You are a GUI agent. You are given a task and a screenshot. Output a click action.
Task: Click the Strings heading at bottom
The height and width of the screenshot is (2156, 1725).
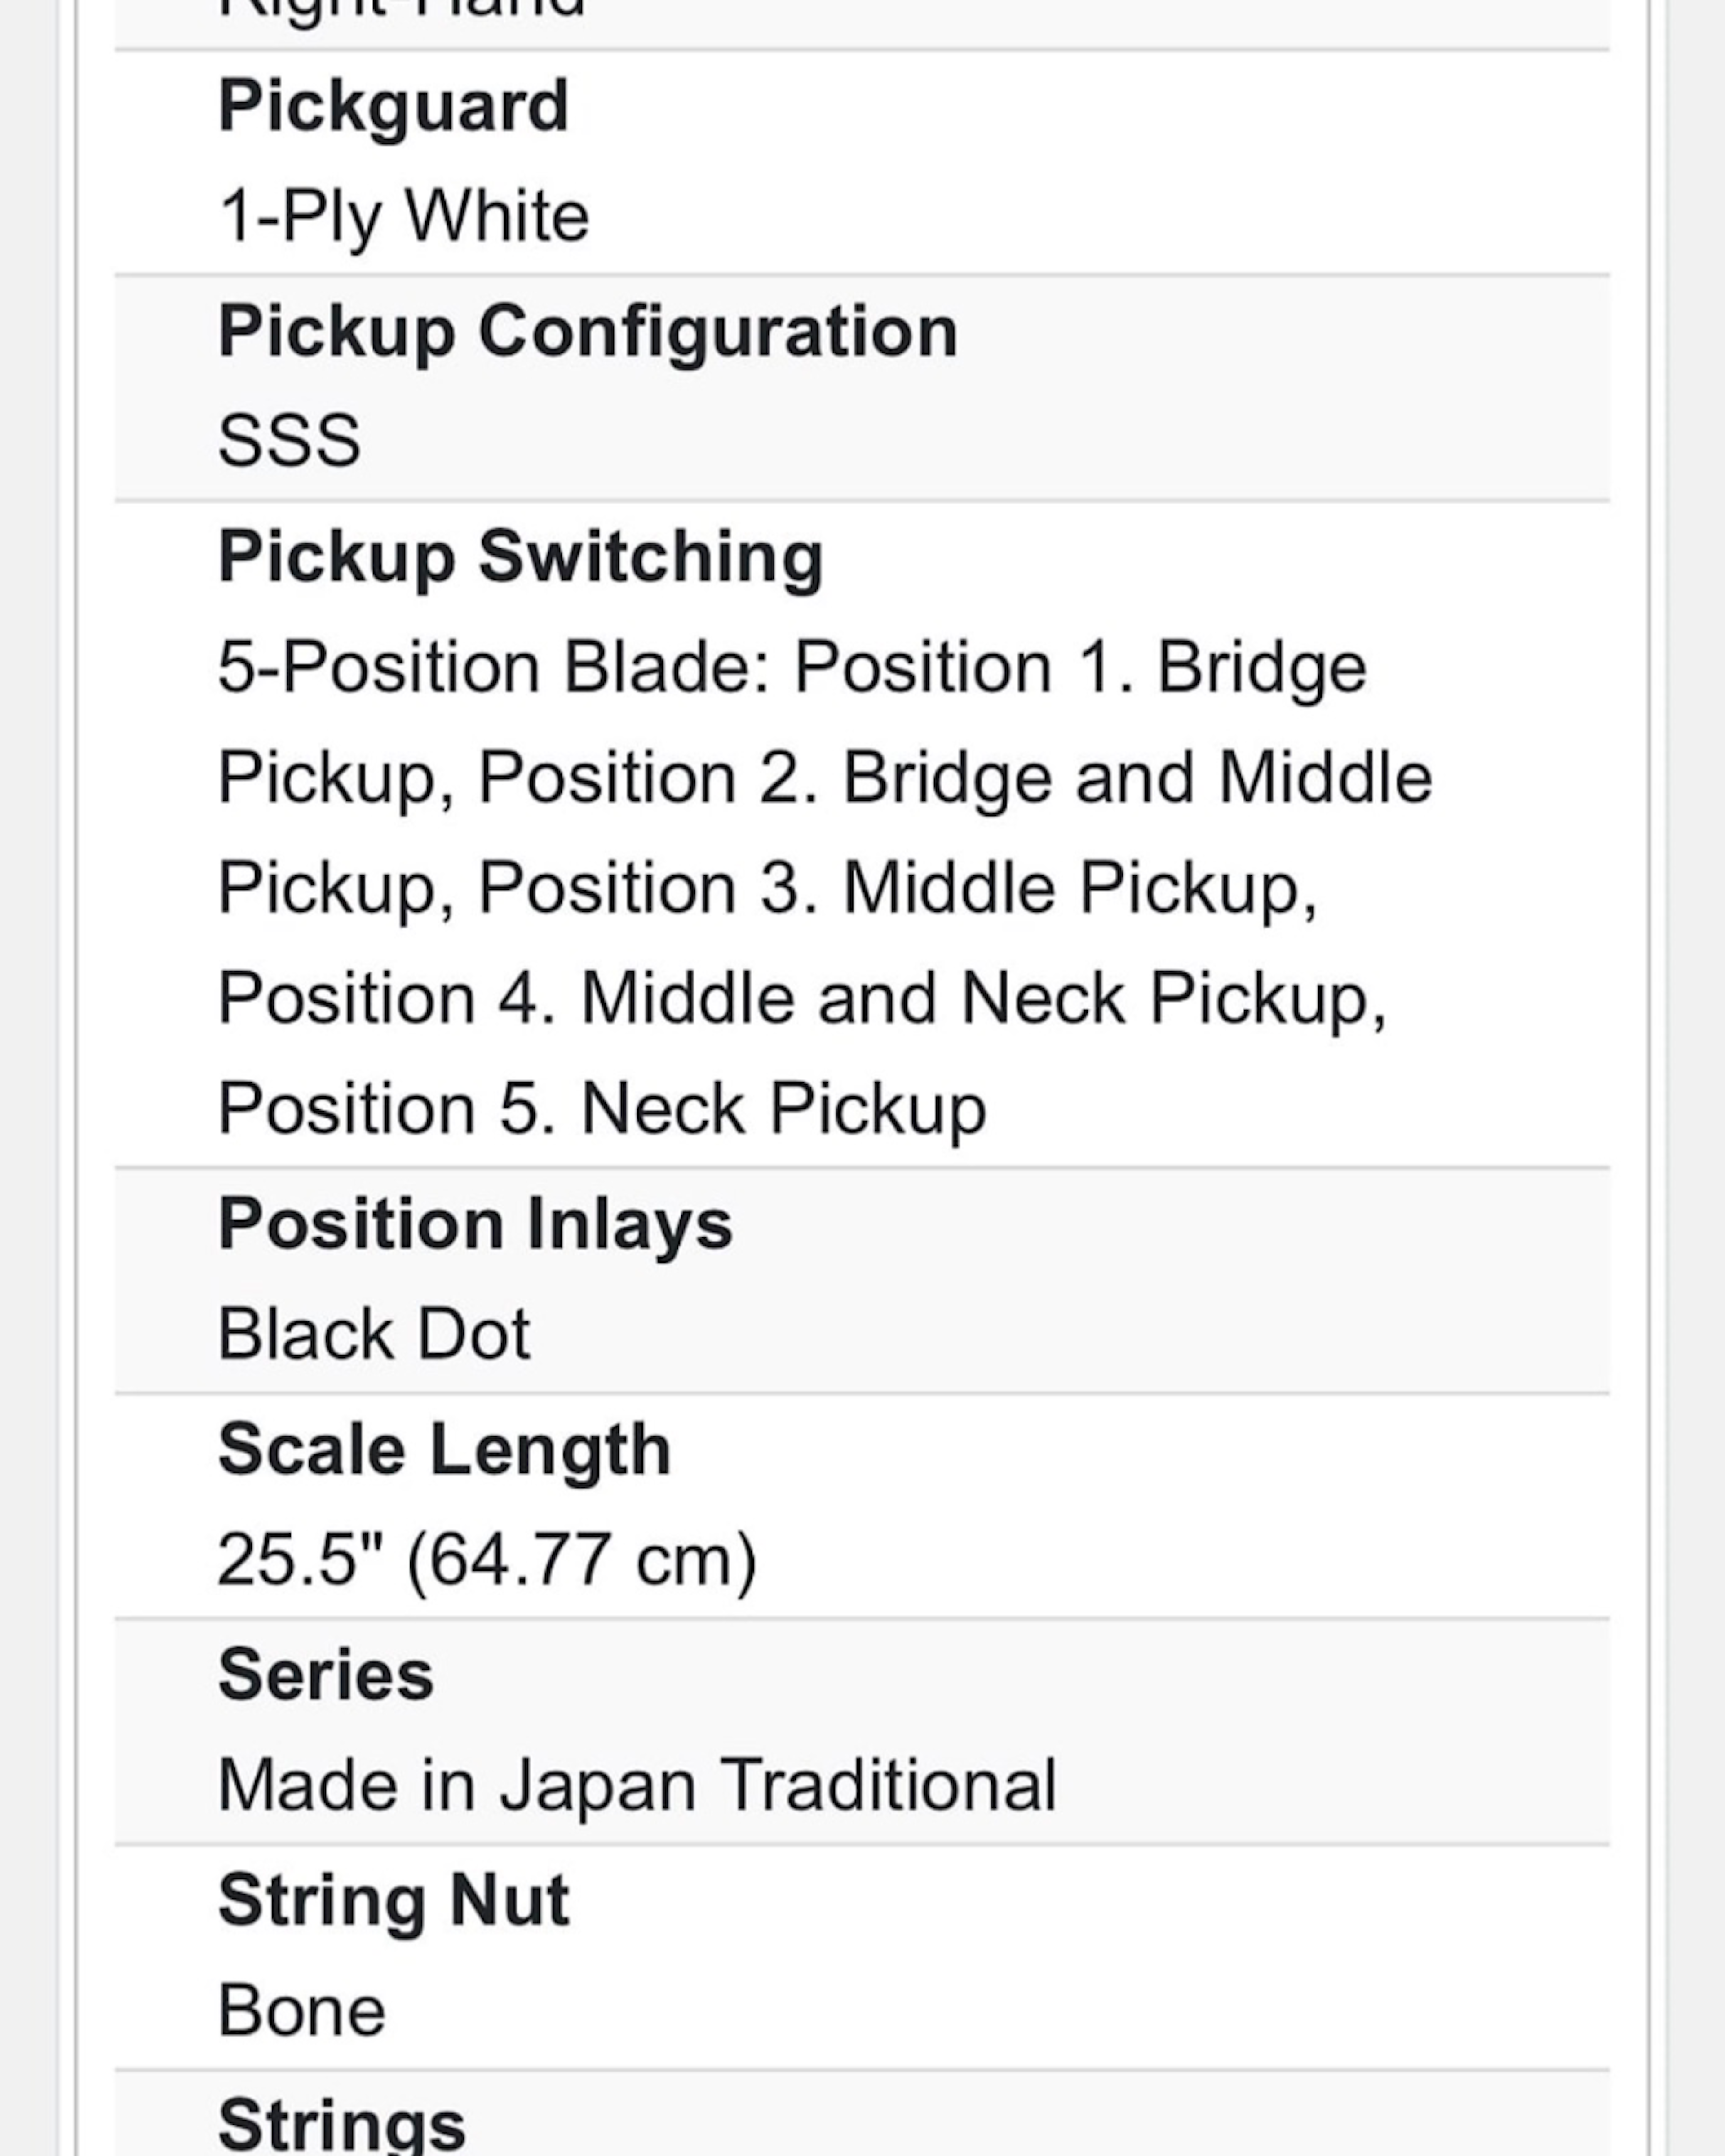coord(341,2125)
